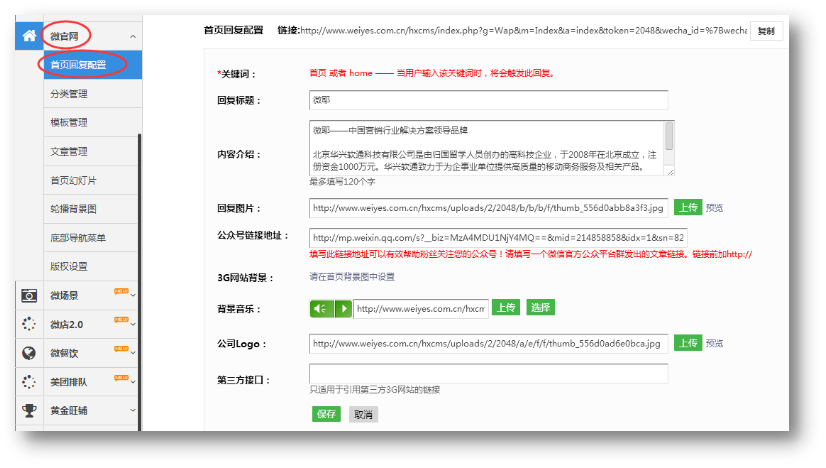This screenshot has width=826, height=468.
Task: Open 版权设置 menu item
Action: (91, 266)
